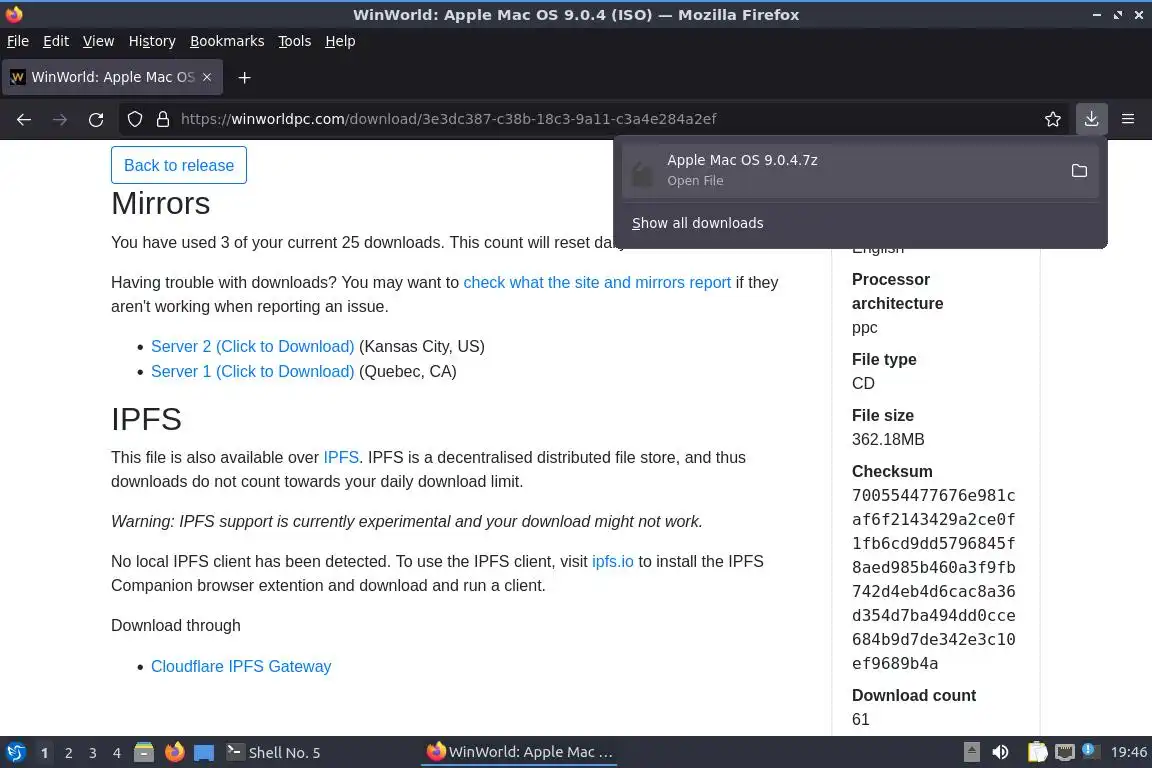The width and height of the screenshot is (1152, 768).
Task: Open the clipboard manager tray icon
Action: click(1037, 753)
